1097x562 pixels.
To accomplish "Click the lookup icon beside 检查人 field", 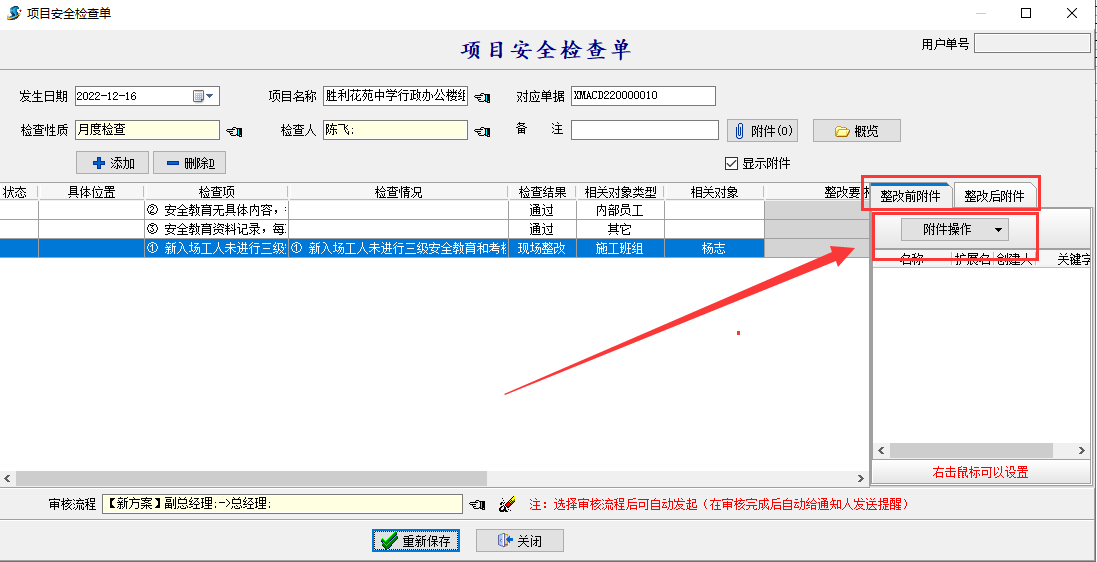I will pyautogui.click(x=482, y=131).
